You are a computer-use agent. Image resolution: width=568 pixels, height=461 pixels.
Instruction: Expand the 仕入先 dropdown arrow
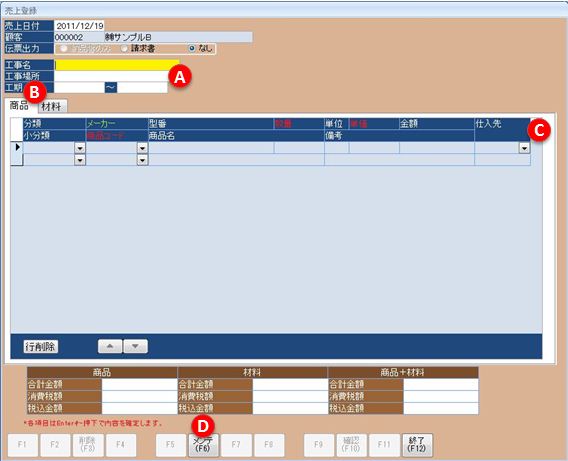click(524, 148)
